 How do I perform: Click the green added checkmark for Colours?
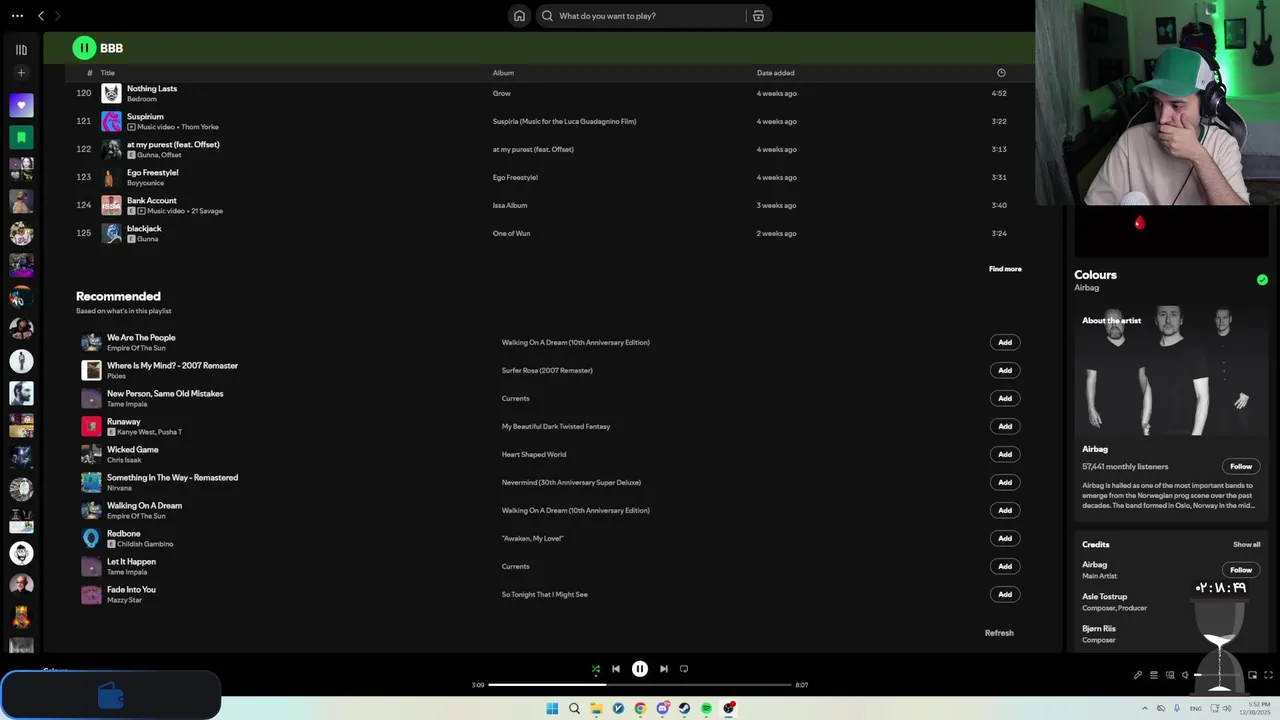[1262, 280]
